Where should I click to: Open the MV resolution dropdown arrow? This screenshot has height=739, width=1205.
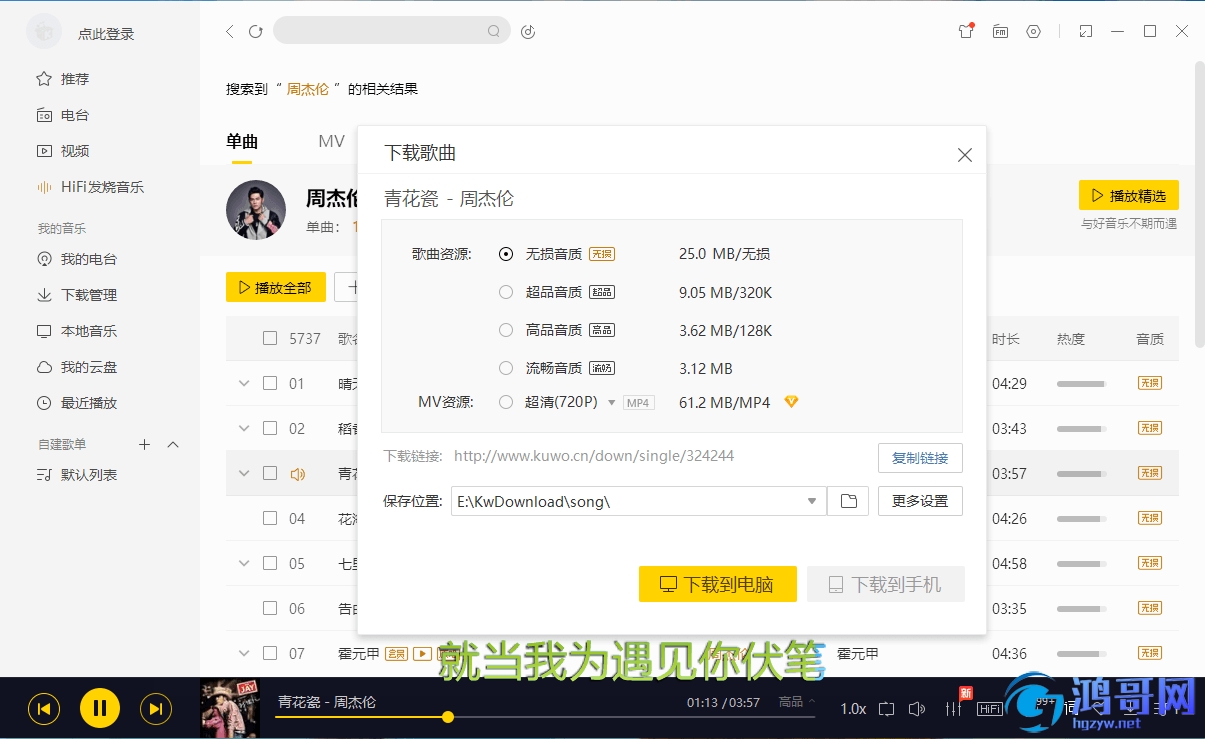[611, 403]
